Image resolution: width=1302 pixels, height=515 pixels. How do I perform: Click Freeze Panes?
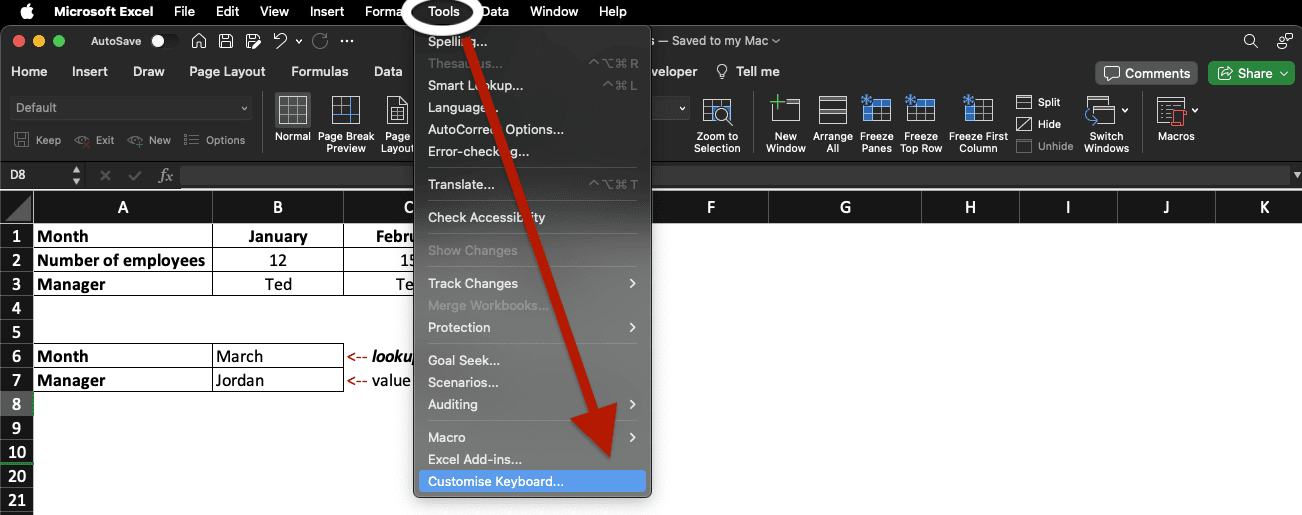pyautogui.click(x=877, y=124)
